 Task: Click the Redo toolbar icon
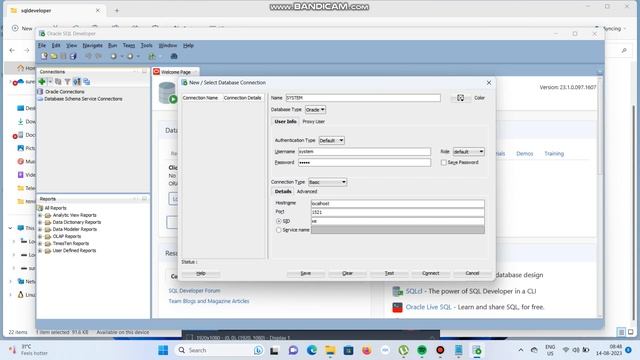click(98, 56)
